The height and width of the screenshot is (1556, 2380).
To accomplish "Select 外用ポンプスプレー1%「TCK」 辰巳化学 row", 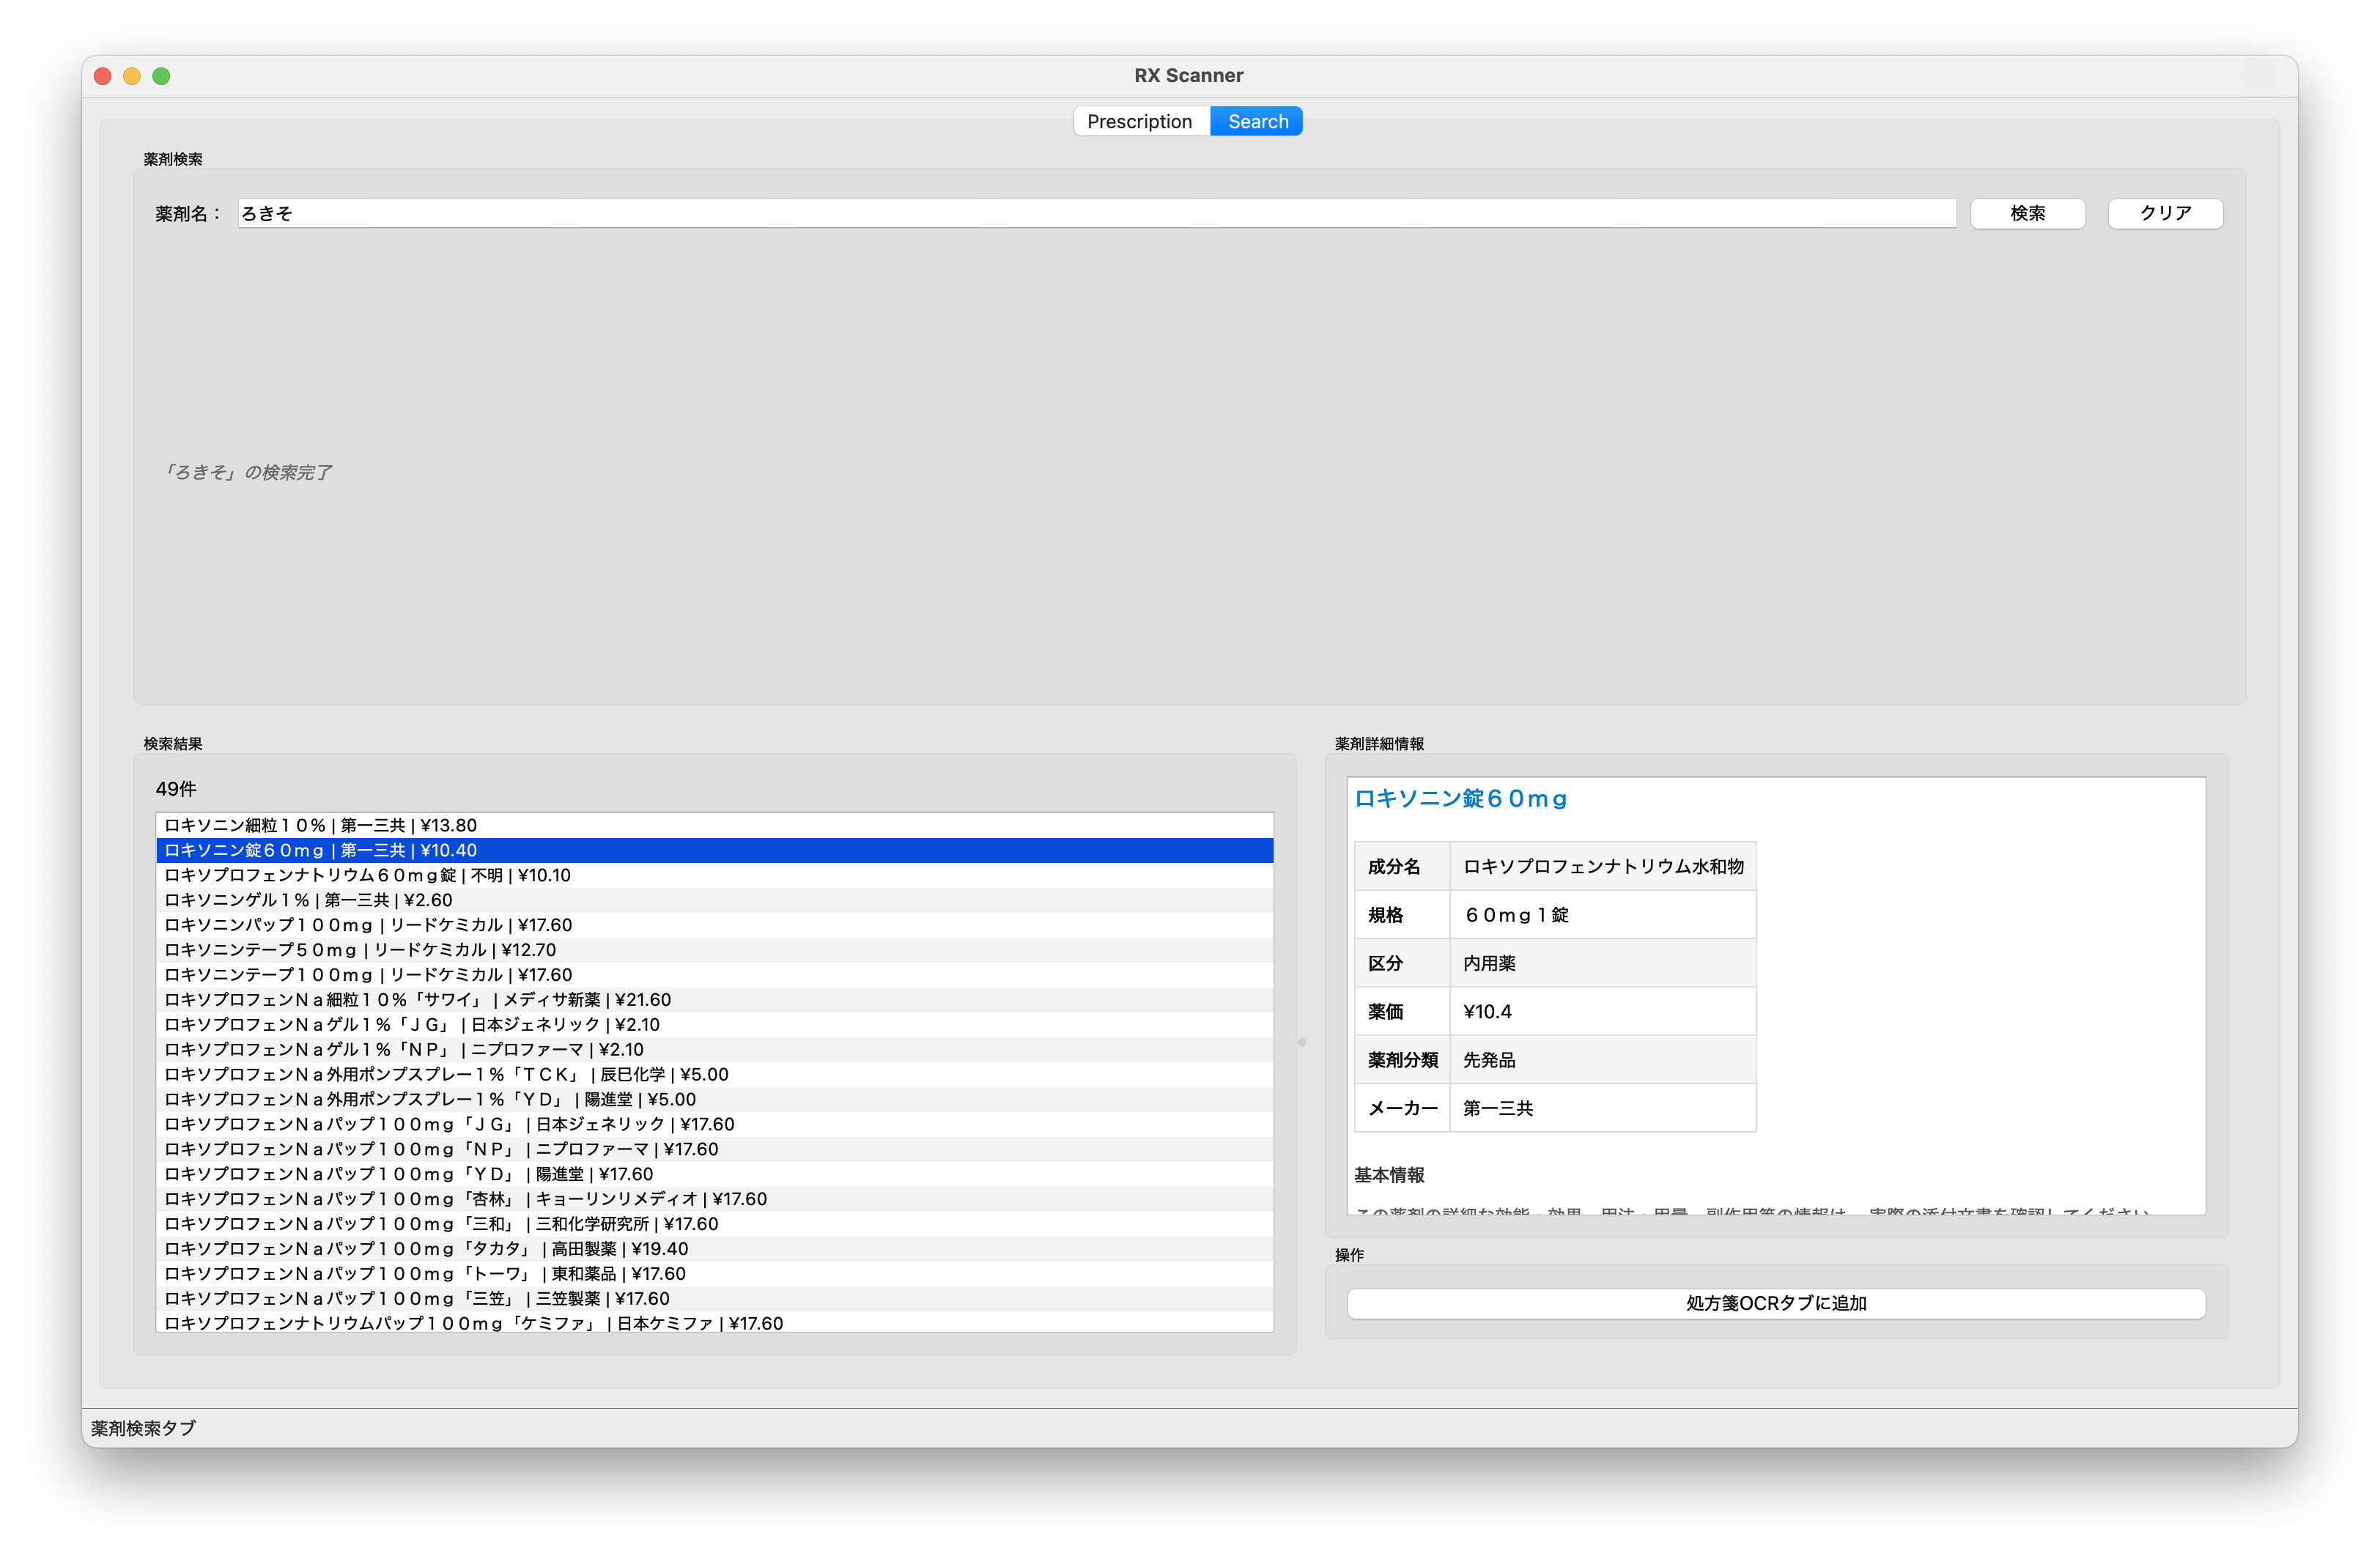I will click(446, 1074).
